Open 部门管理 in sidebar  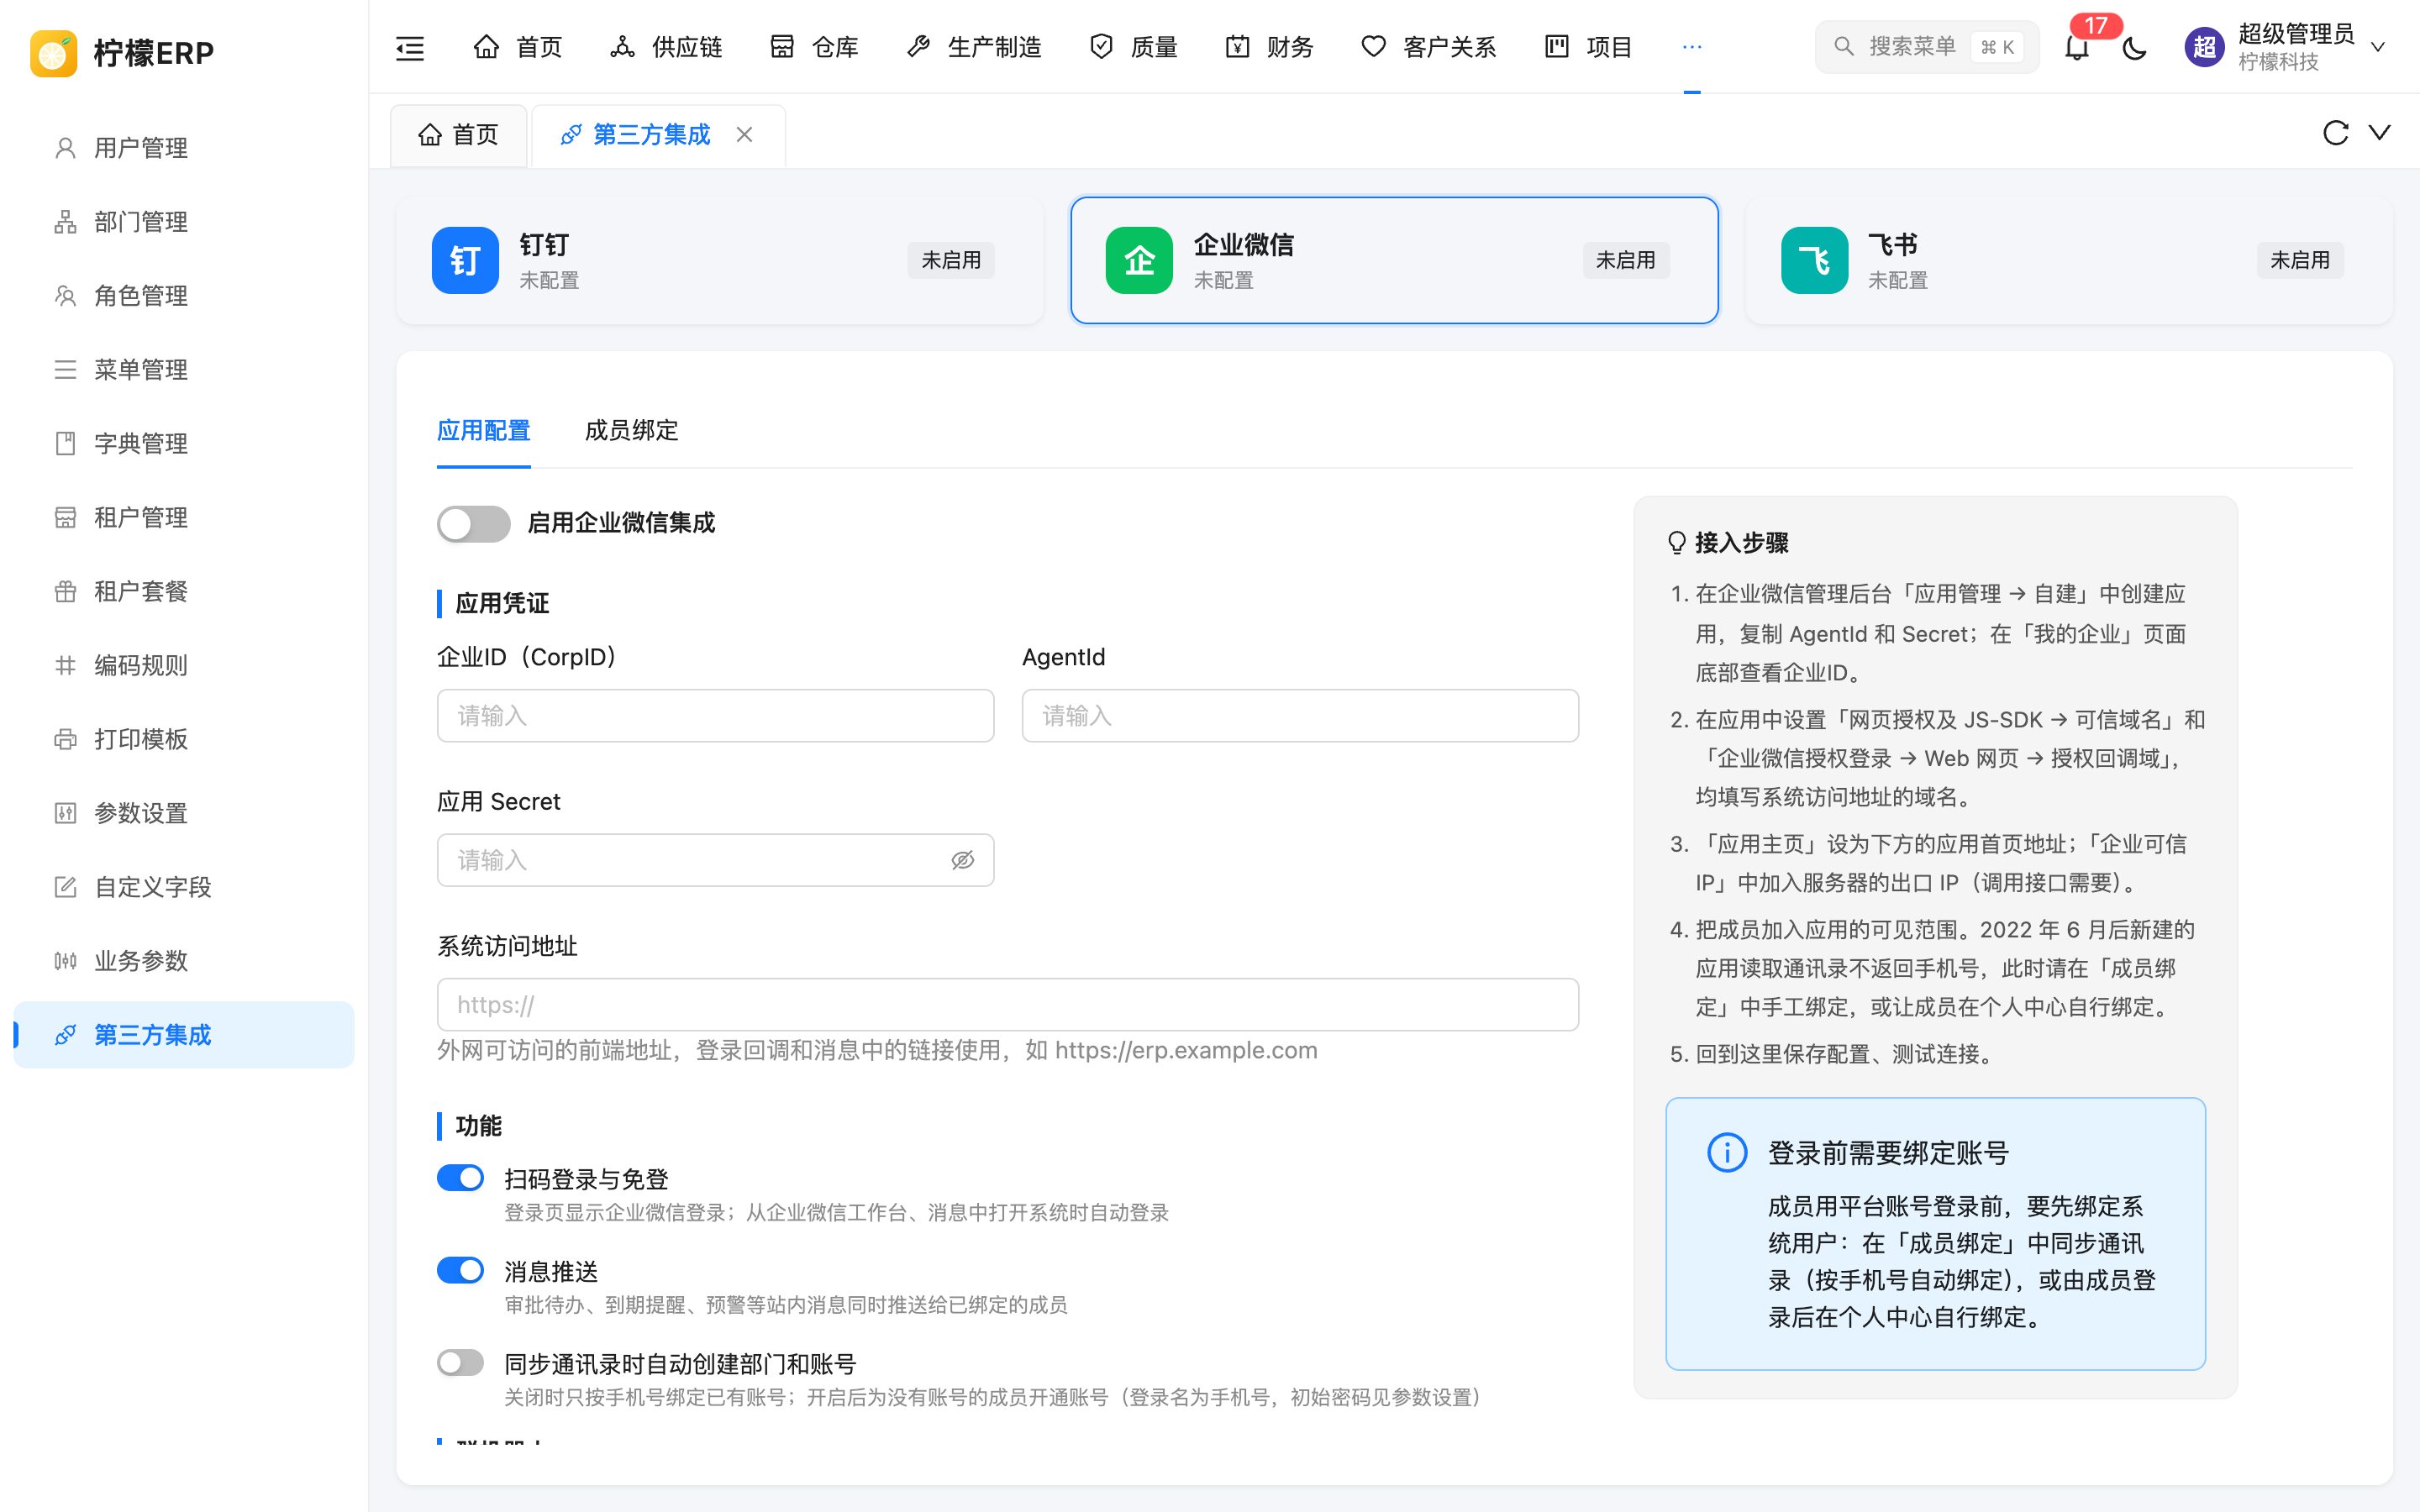click(184, 222)
